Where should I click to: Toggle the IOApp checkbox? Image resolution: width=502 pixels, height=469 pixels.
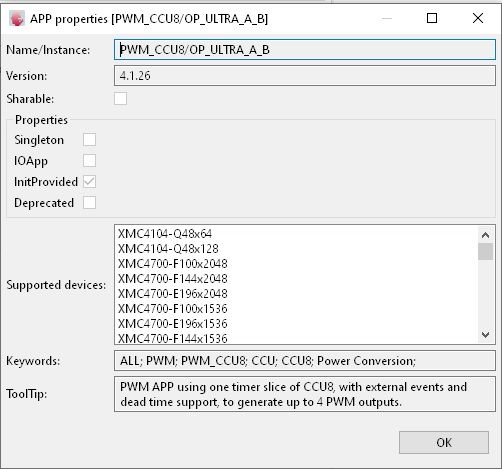click(89, 161)
